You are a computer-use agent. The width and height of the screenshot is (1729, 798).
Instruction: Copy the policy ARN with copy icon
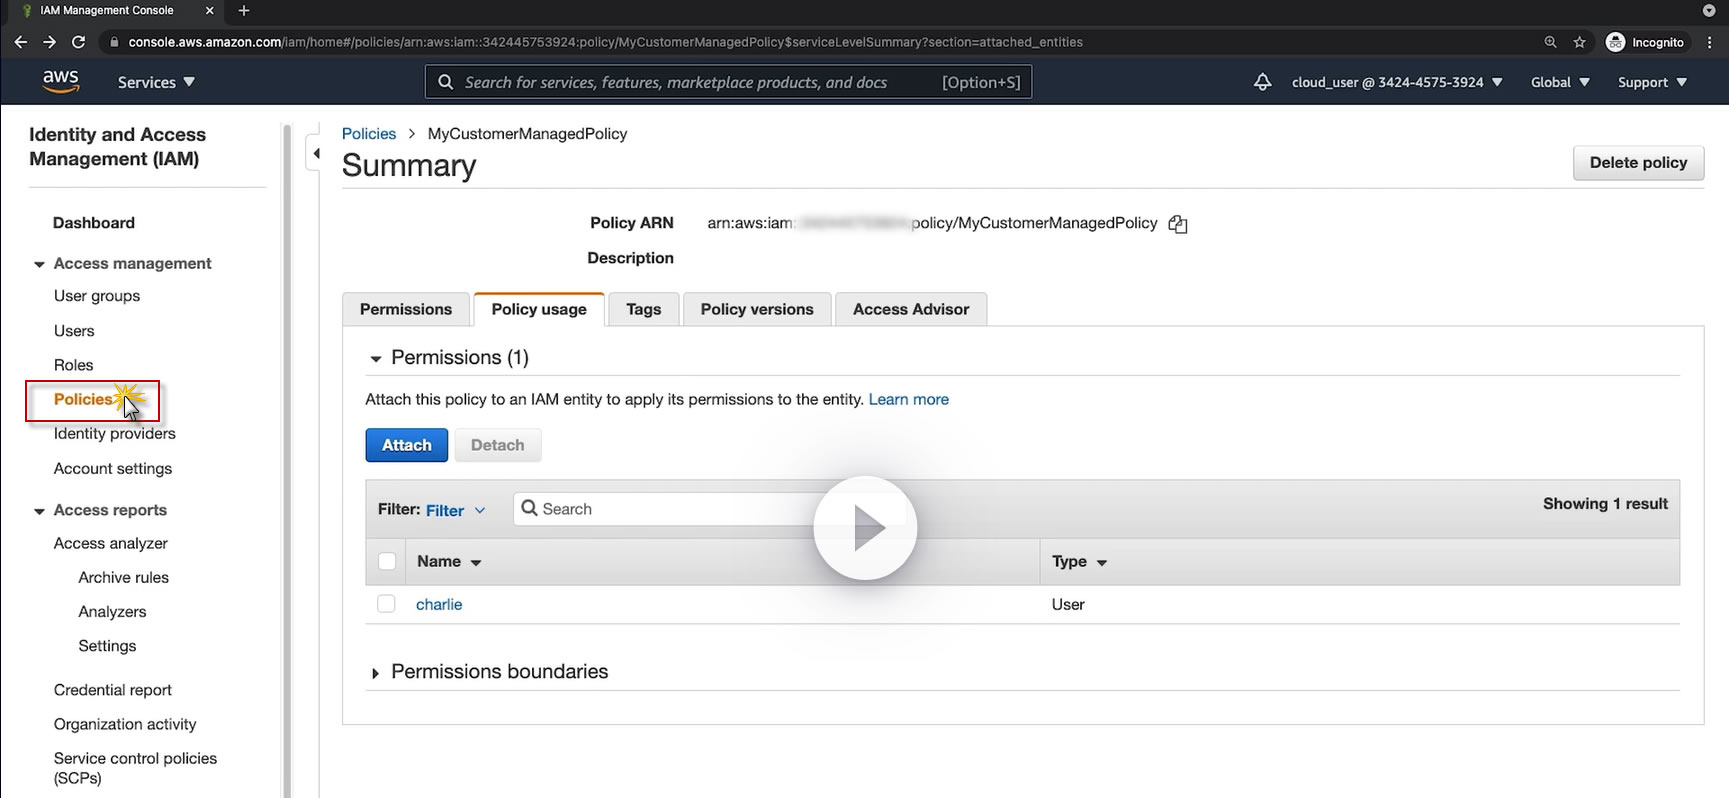pos(1178,224)
